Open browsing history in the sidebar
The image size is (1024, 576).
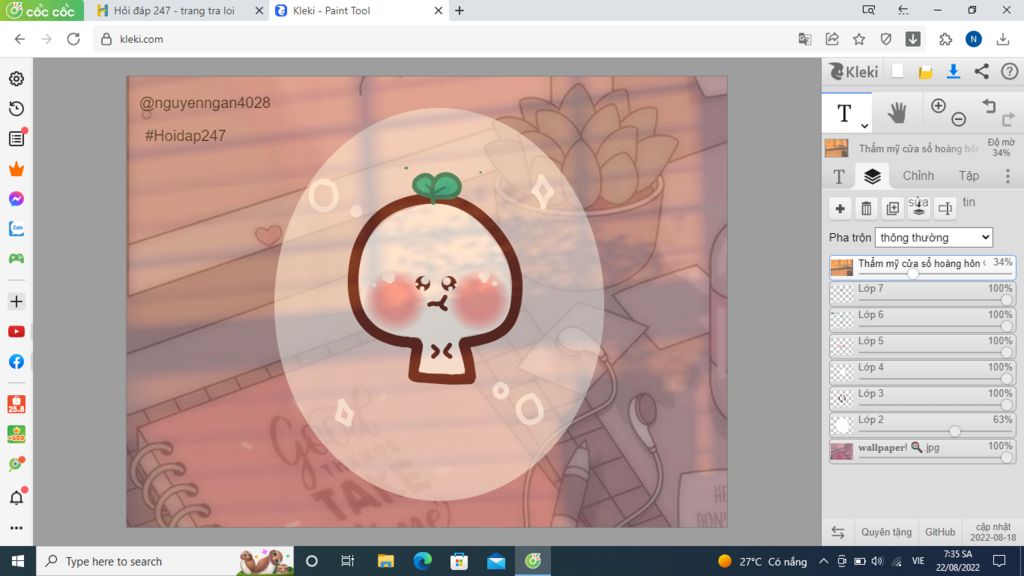[x=16, y=108]
